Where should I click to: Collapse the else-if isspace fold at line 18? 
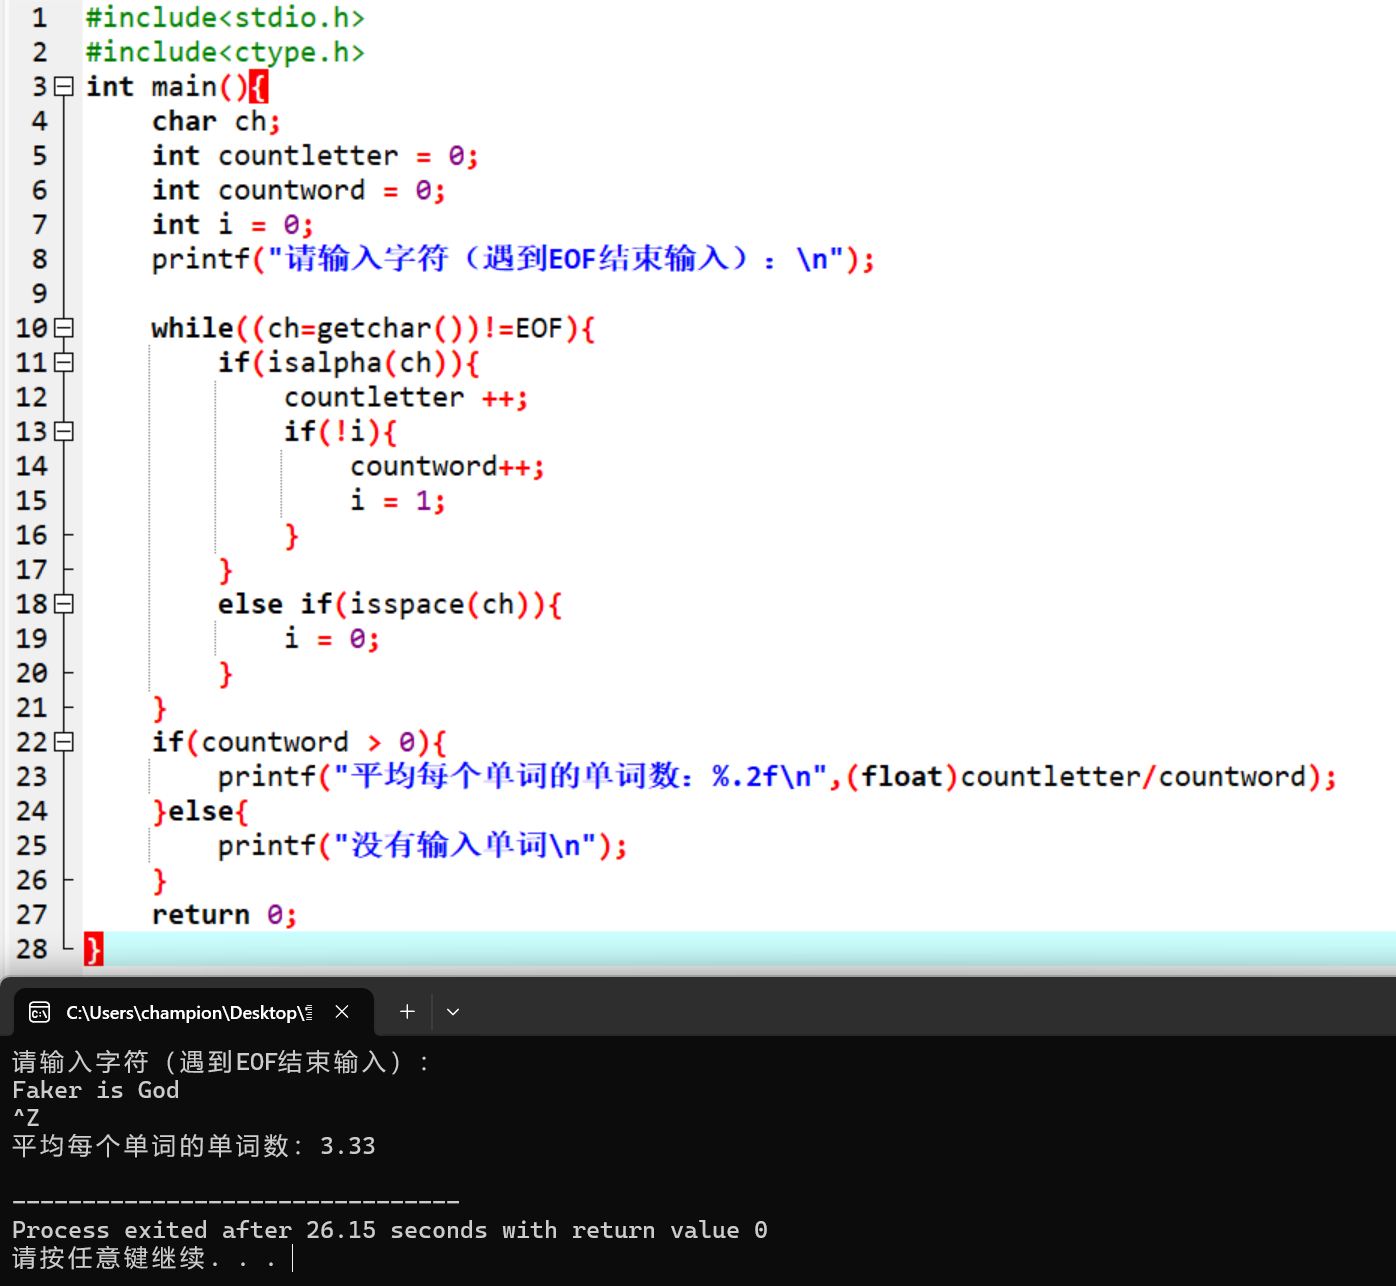tap(64, 604)
